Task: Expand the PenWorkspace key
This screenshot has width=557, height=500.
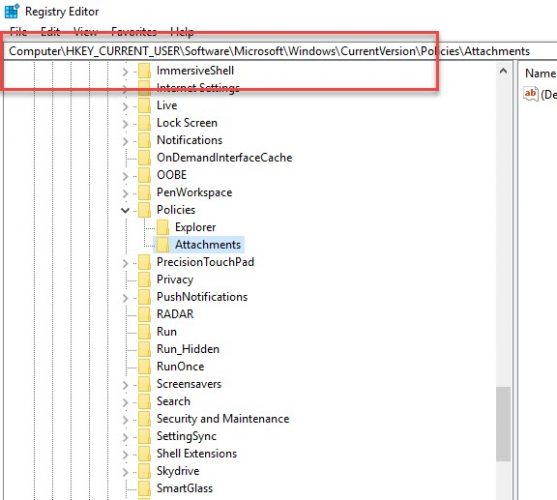Action: coord(125,193)
